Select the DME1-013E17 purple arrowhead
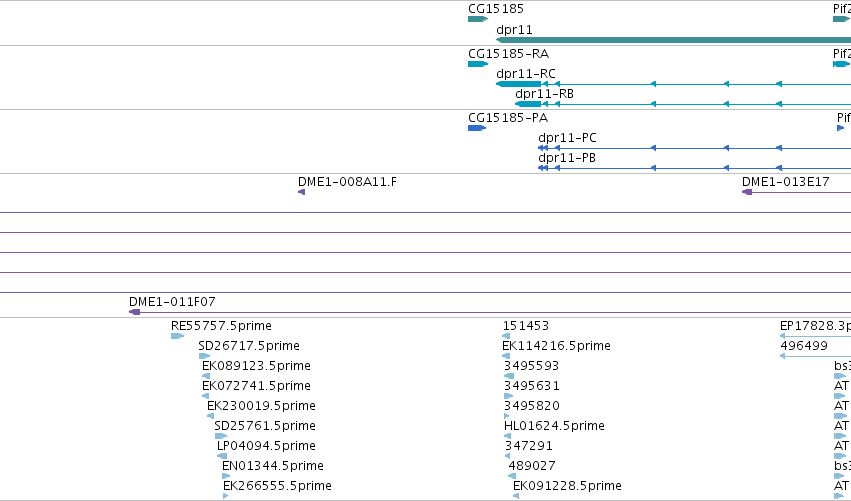This screenshot has width=851, height=501. tap(747, 192)
